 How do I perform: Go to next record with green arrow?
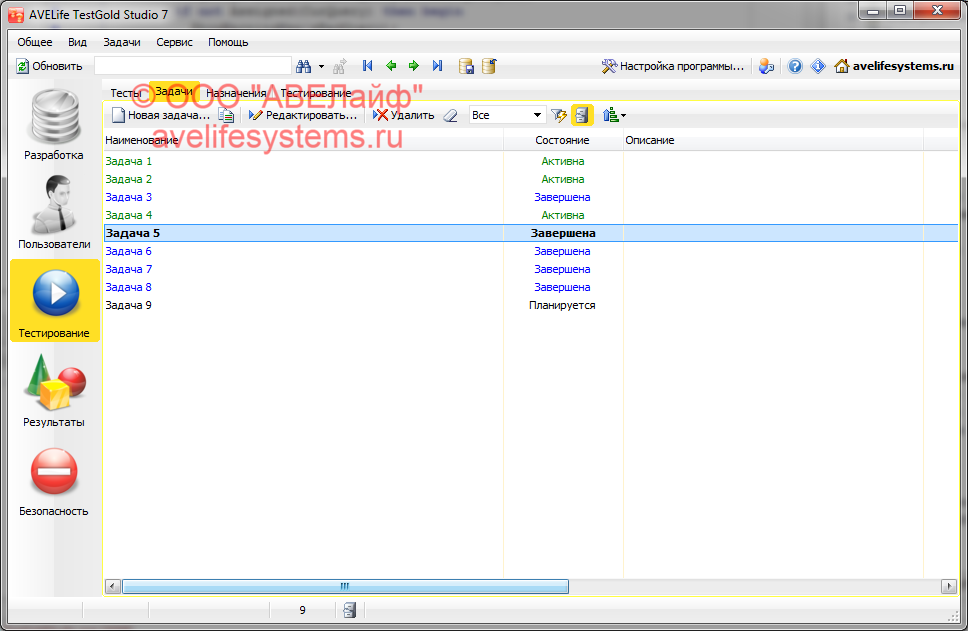click(413, 66)
